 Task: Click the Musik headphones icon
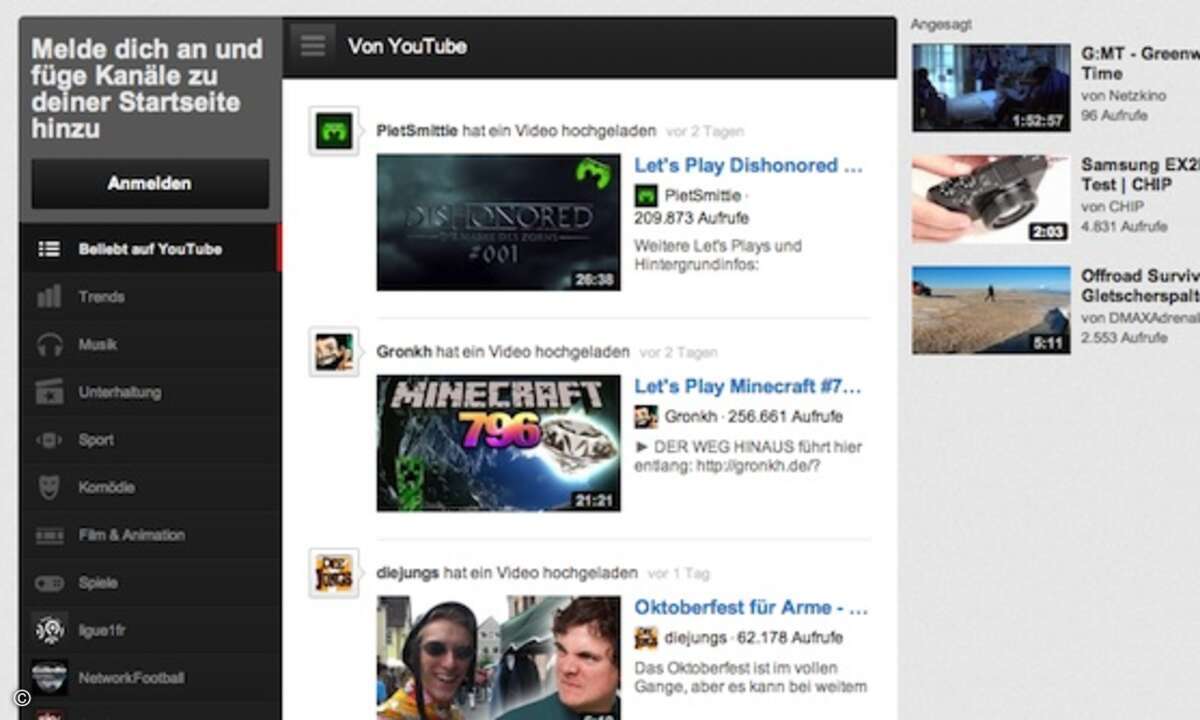point(49,345)
